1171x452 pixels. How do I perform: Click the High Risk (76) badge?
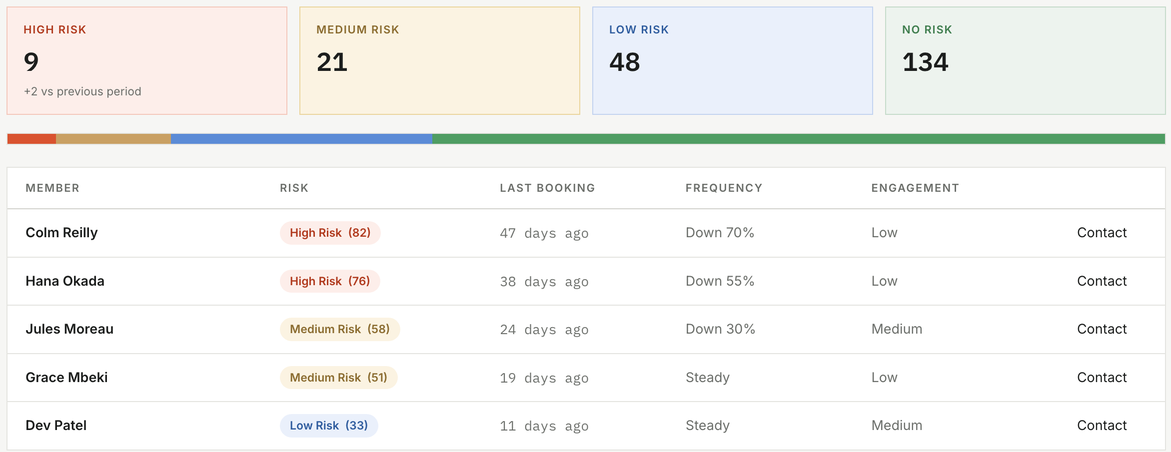point(330,281)
